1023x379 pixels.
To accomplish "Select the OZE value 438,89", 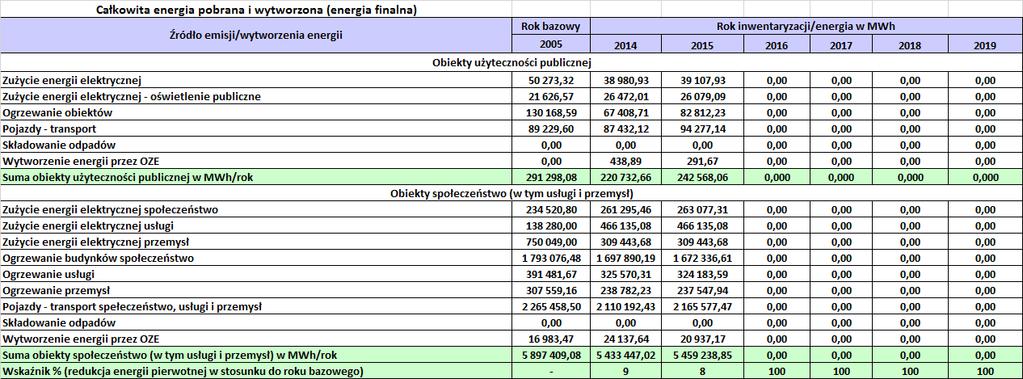I will click(x=626, y=160).
